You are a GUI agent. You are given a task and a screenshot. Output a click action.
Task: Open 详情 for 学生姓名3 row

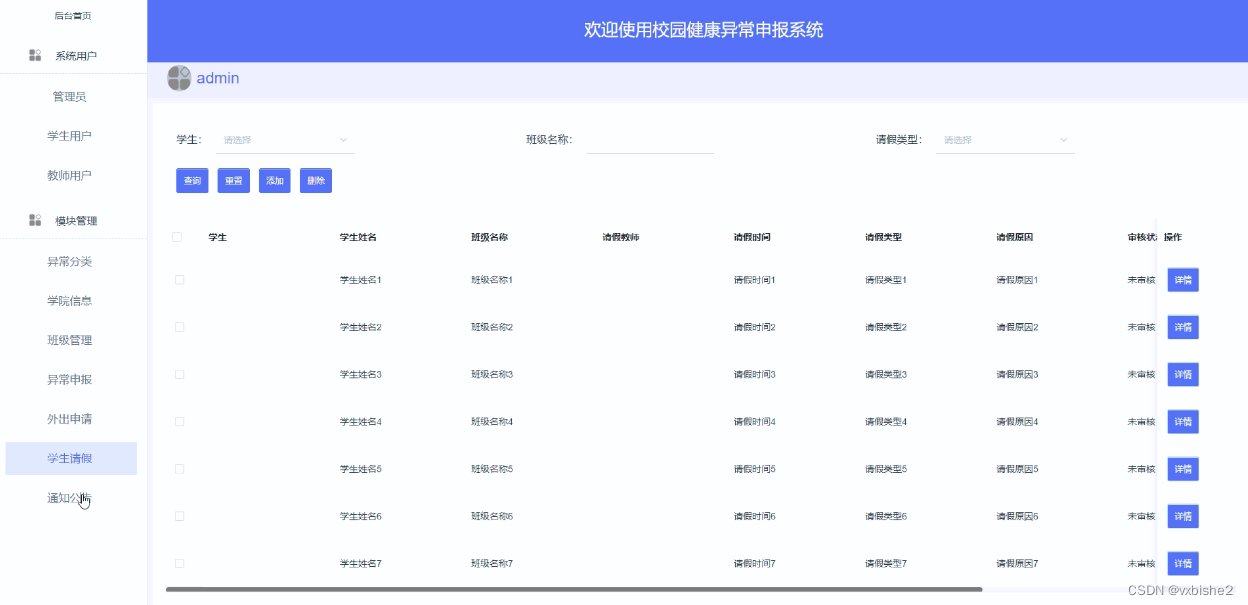point(1183,374)
